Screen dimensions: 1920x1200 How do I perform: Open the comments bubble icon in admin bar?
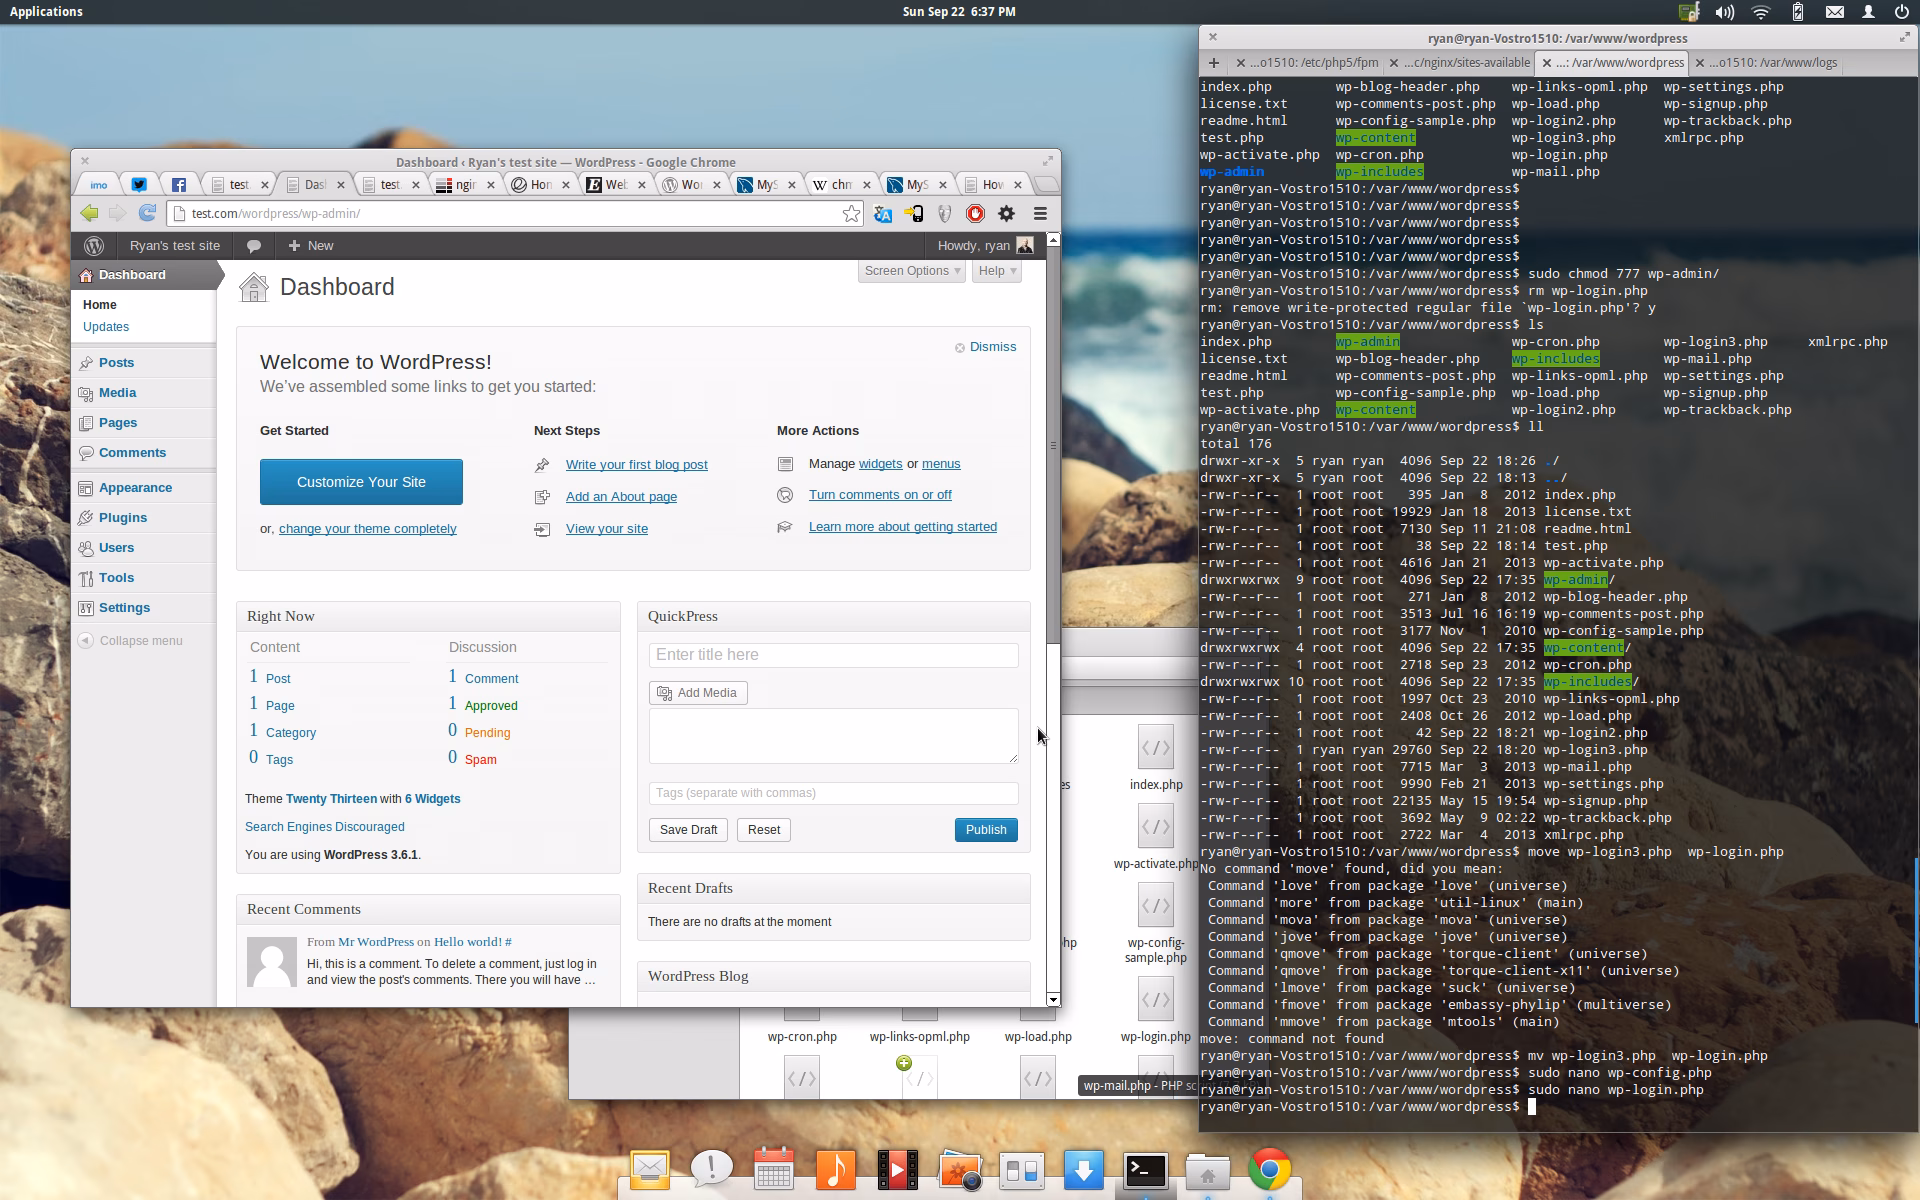click(x=254, y=246)
